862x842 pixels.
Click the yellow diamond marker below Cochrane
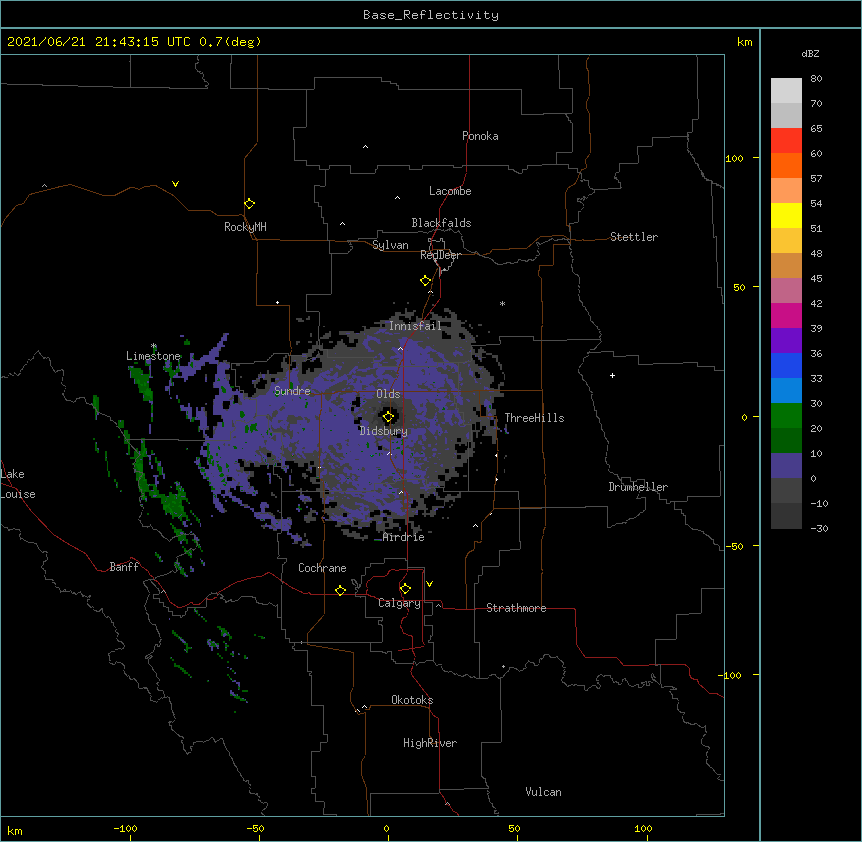pos(340,590)
